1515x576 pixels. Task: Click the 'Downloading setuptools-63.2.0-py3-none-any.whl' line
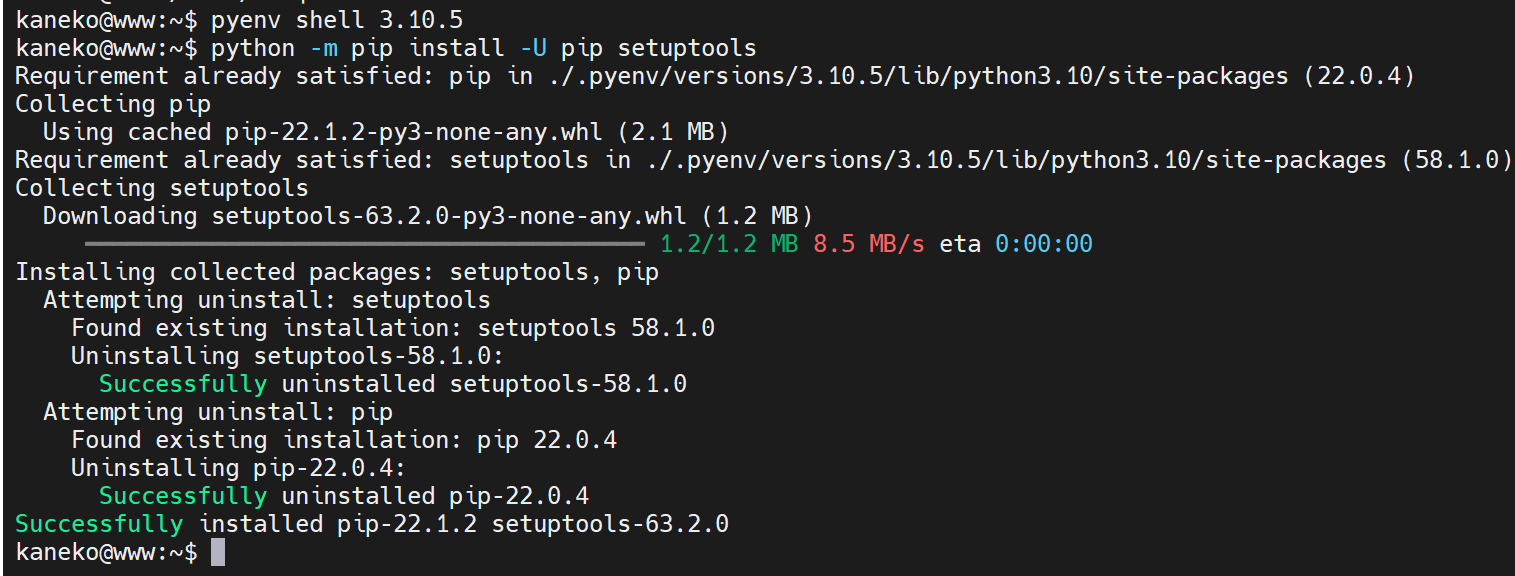(428, 216)
